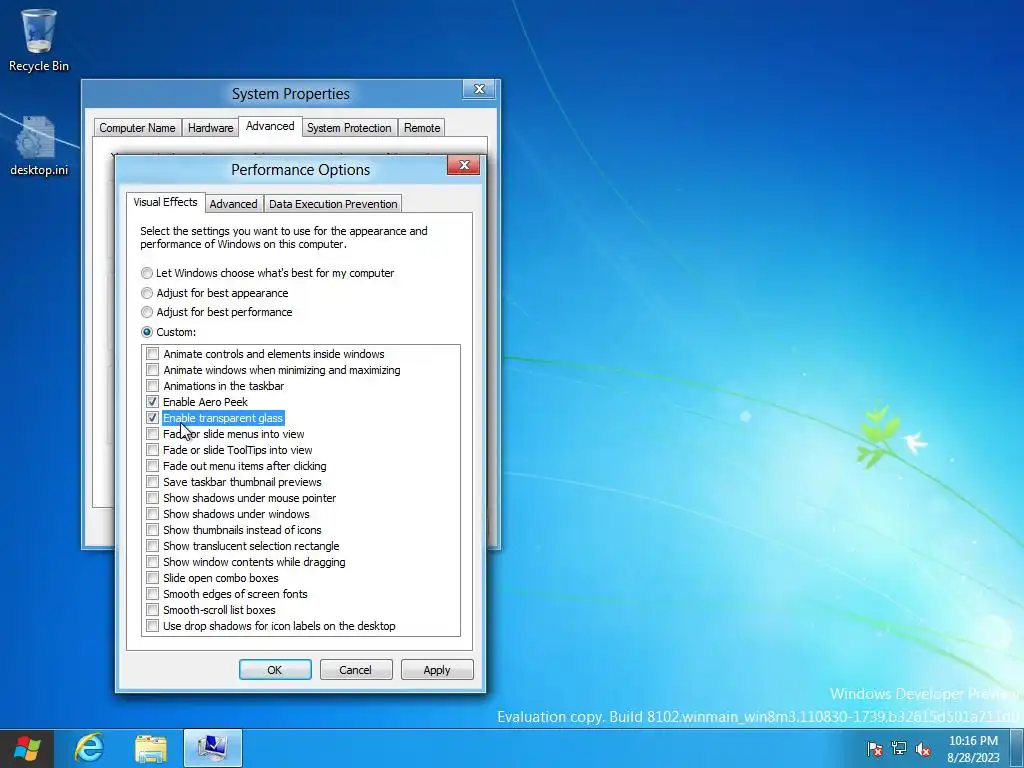1024x768 pixels.
Task: Close the System Properties window
Action: pyautogui.click(x=479, y=89)
